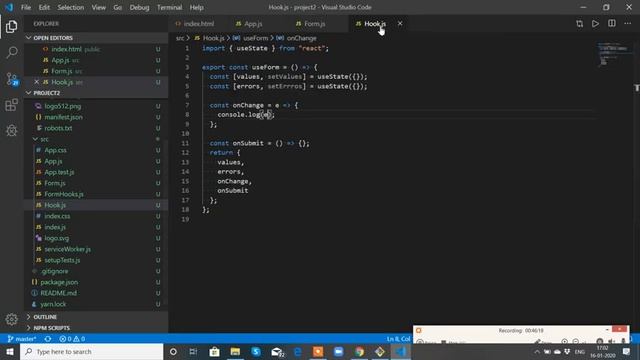Image resolution: width=640 pixels, height=360 pixels.
Task: Switch to the index.html editor tab
Action: pos(198,24)
